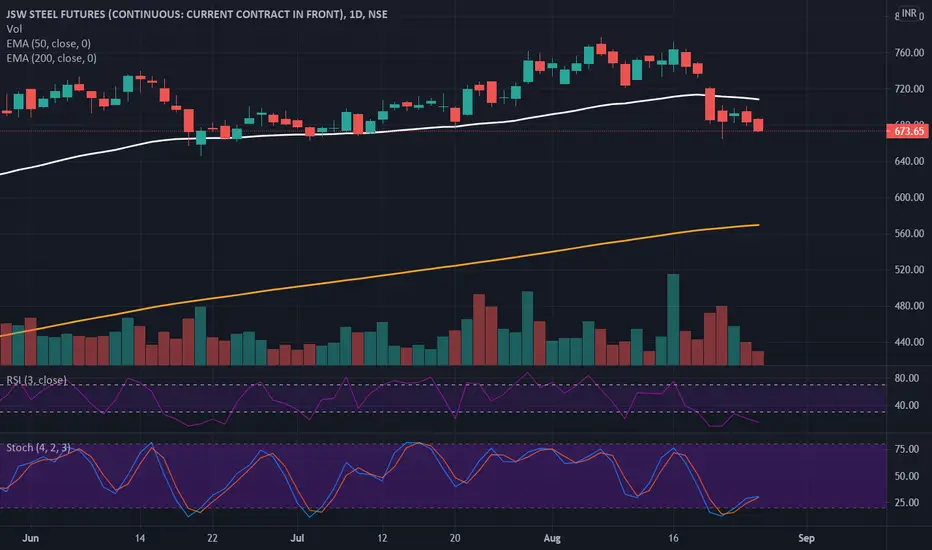
Task: Click the 14 date label on time axis
Action: 140,538
